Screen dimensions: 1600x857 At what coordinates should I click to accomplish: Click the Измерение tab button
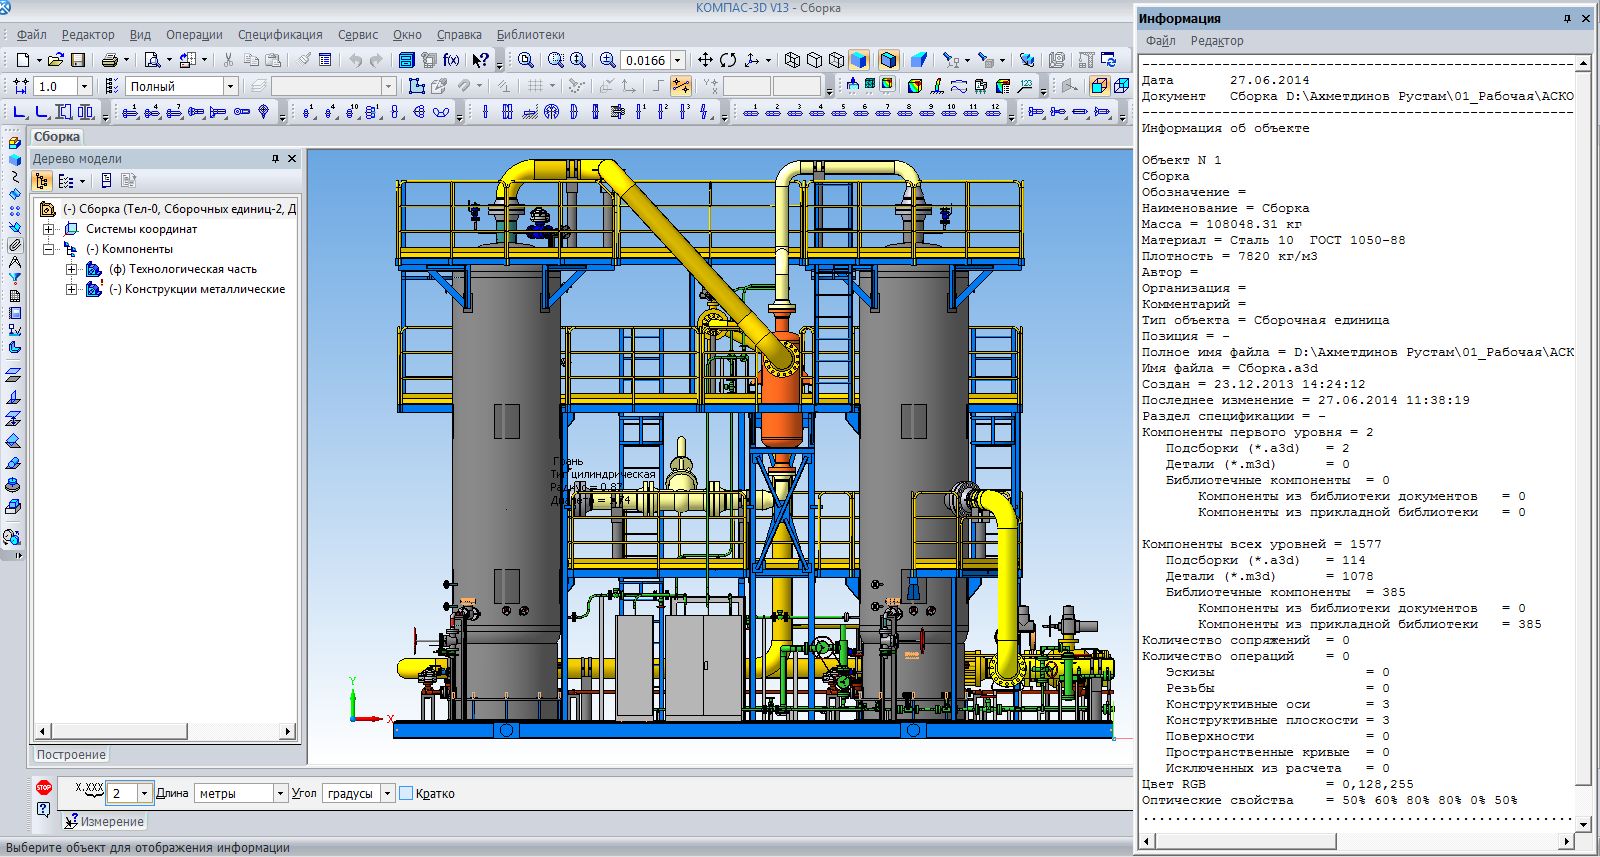(x=105, y=822)
